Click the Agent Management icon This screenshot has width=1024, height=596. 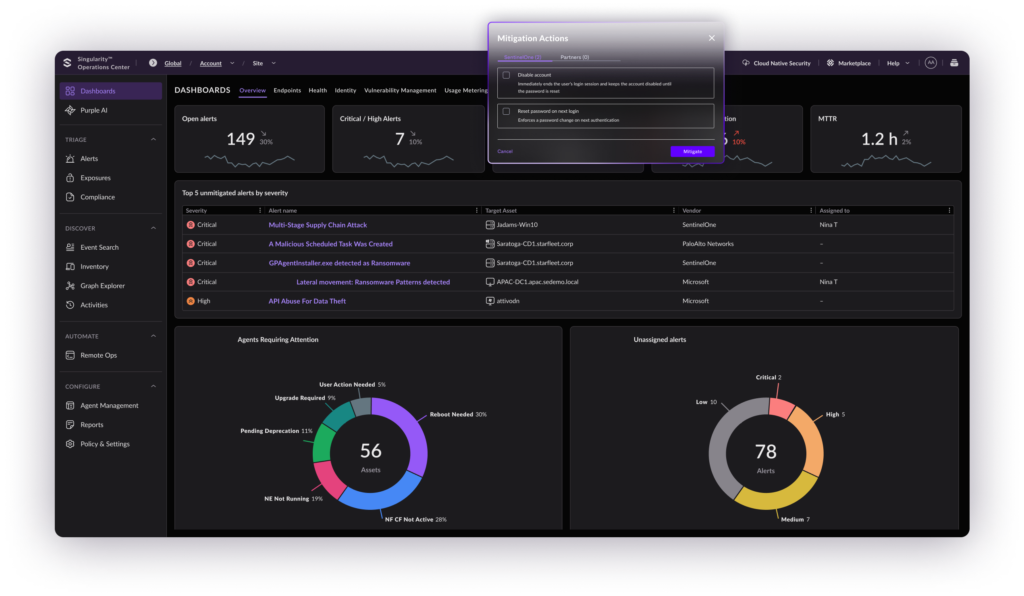point(71,405)
